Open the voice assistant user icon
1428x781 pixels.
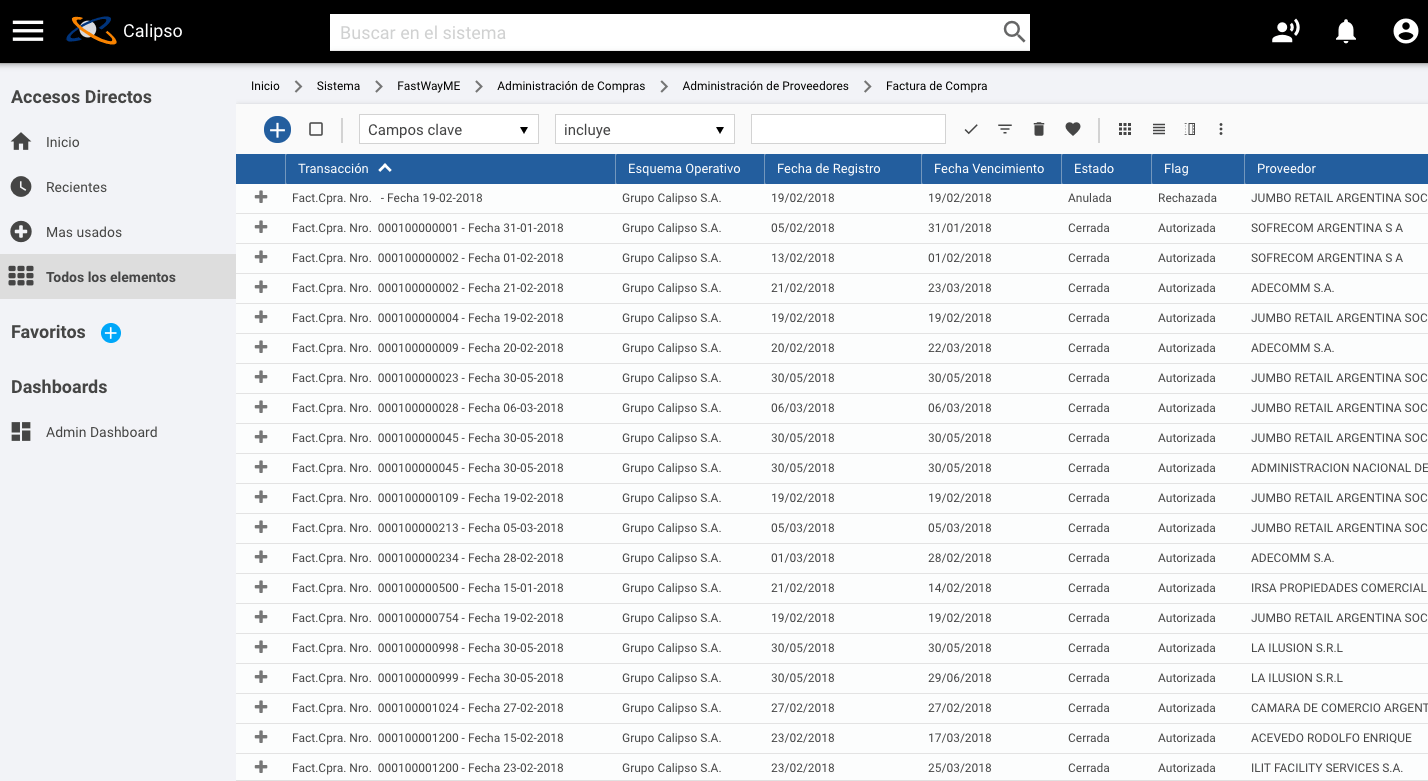(1285, 31)
